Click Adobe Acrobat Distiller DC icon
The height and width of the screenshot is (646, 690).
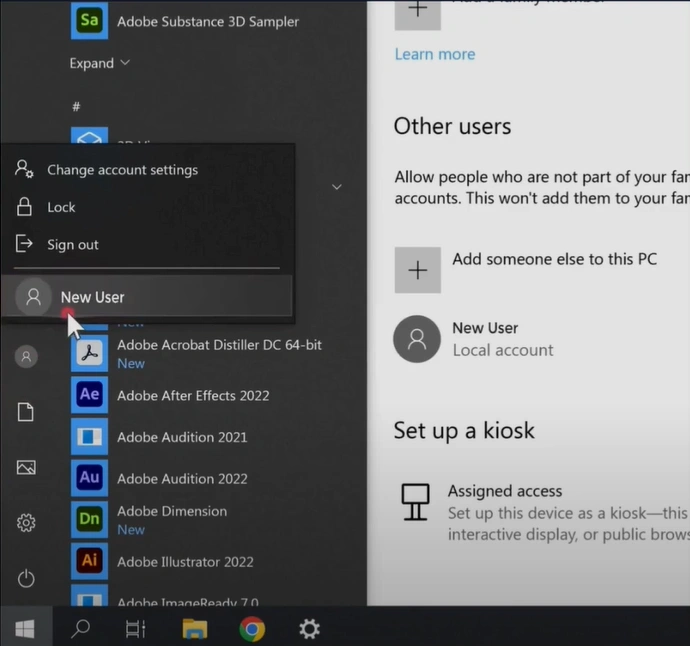(x=89, y=353)
